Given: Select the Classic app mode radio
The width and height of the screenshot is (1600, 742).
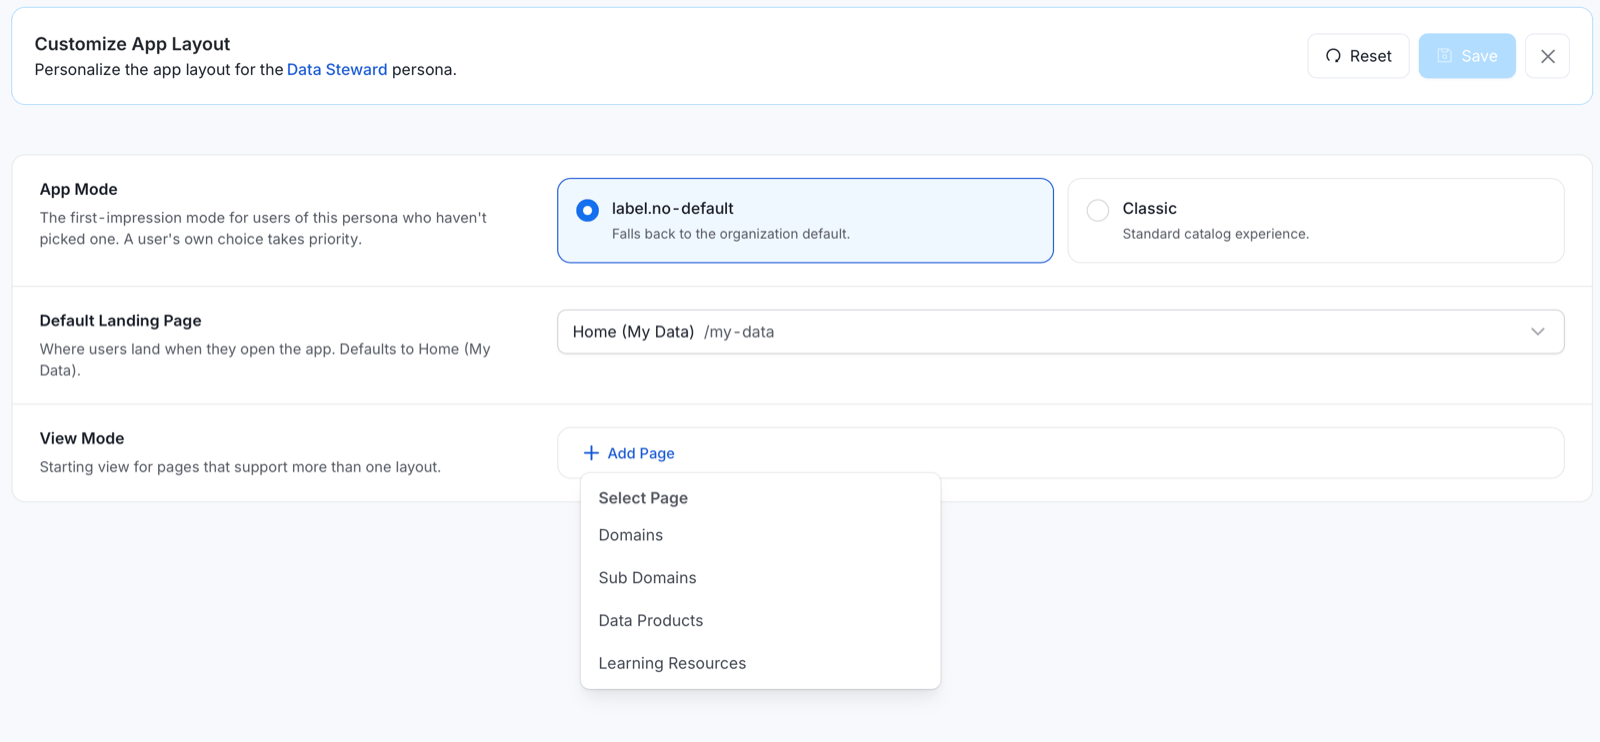Looking at the screenshot, I should (1098, 210).
